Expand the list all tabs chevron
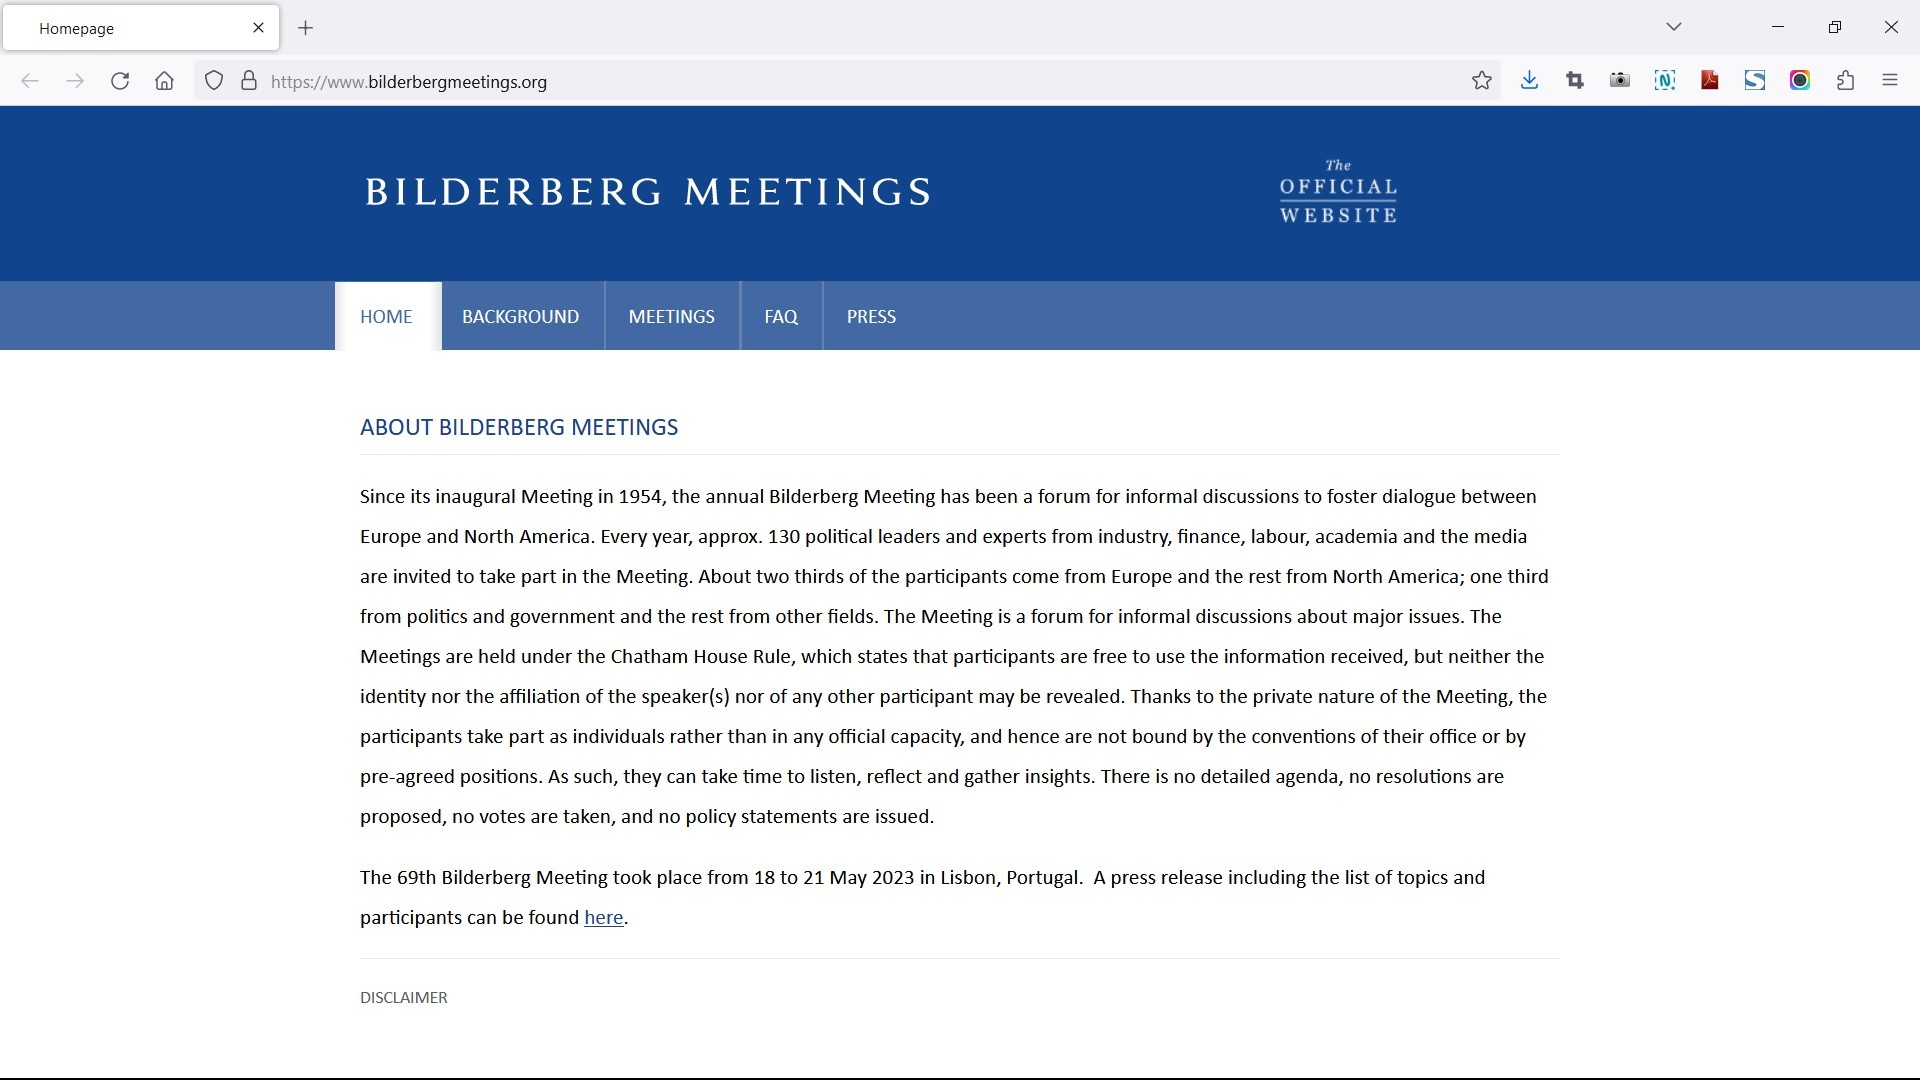The height and width of the screenshot is (1080, 1920). [x=1674, y=27]
